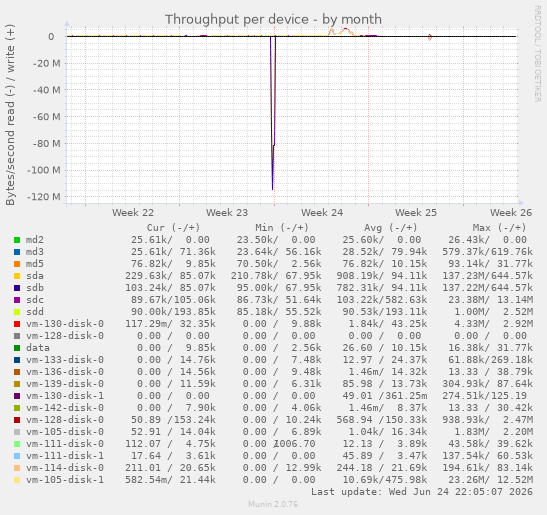Viewport: 547px width, 515px height.
Task: Select the vm-139-disk-0 color swatch
Action: pyautogui.click(x=17, y=384)
